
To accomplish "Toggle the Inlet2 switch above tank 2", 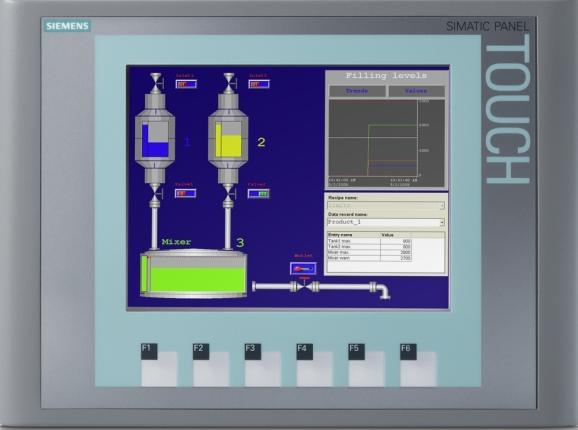I will [259, 84].
